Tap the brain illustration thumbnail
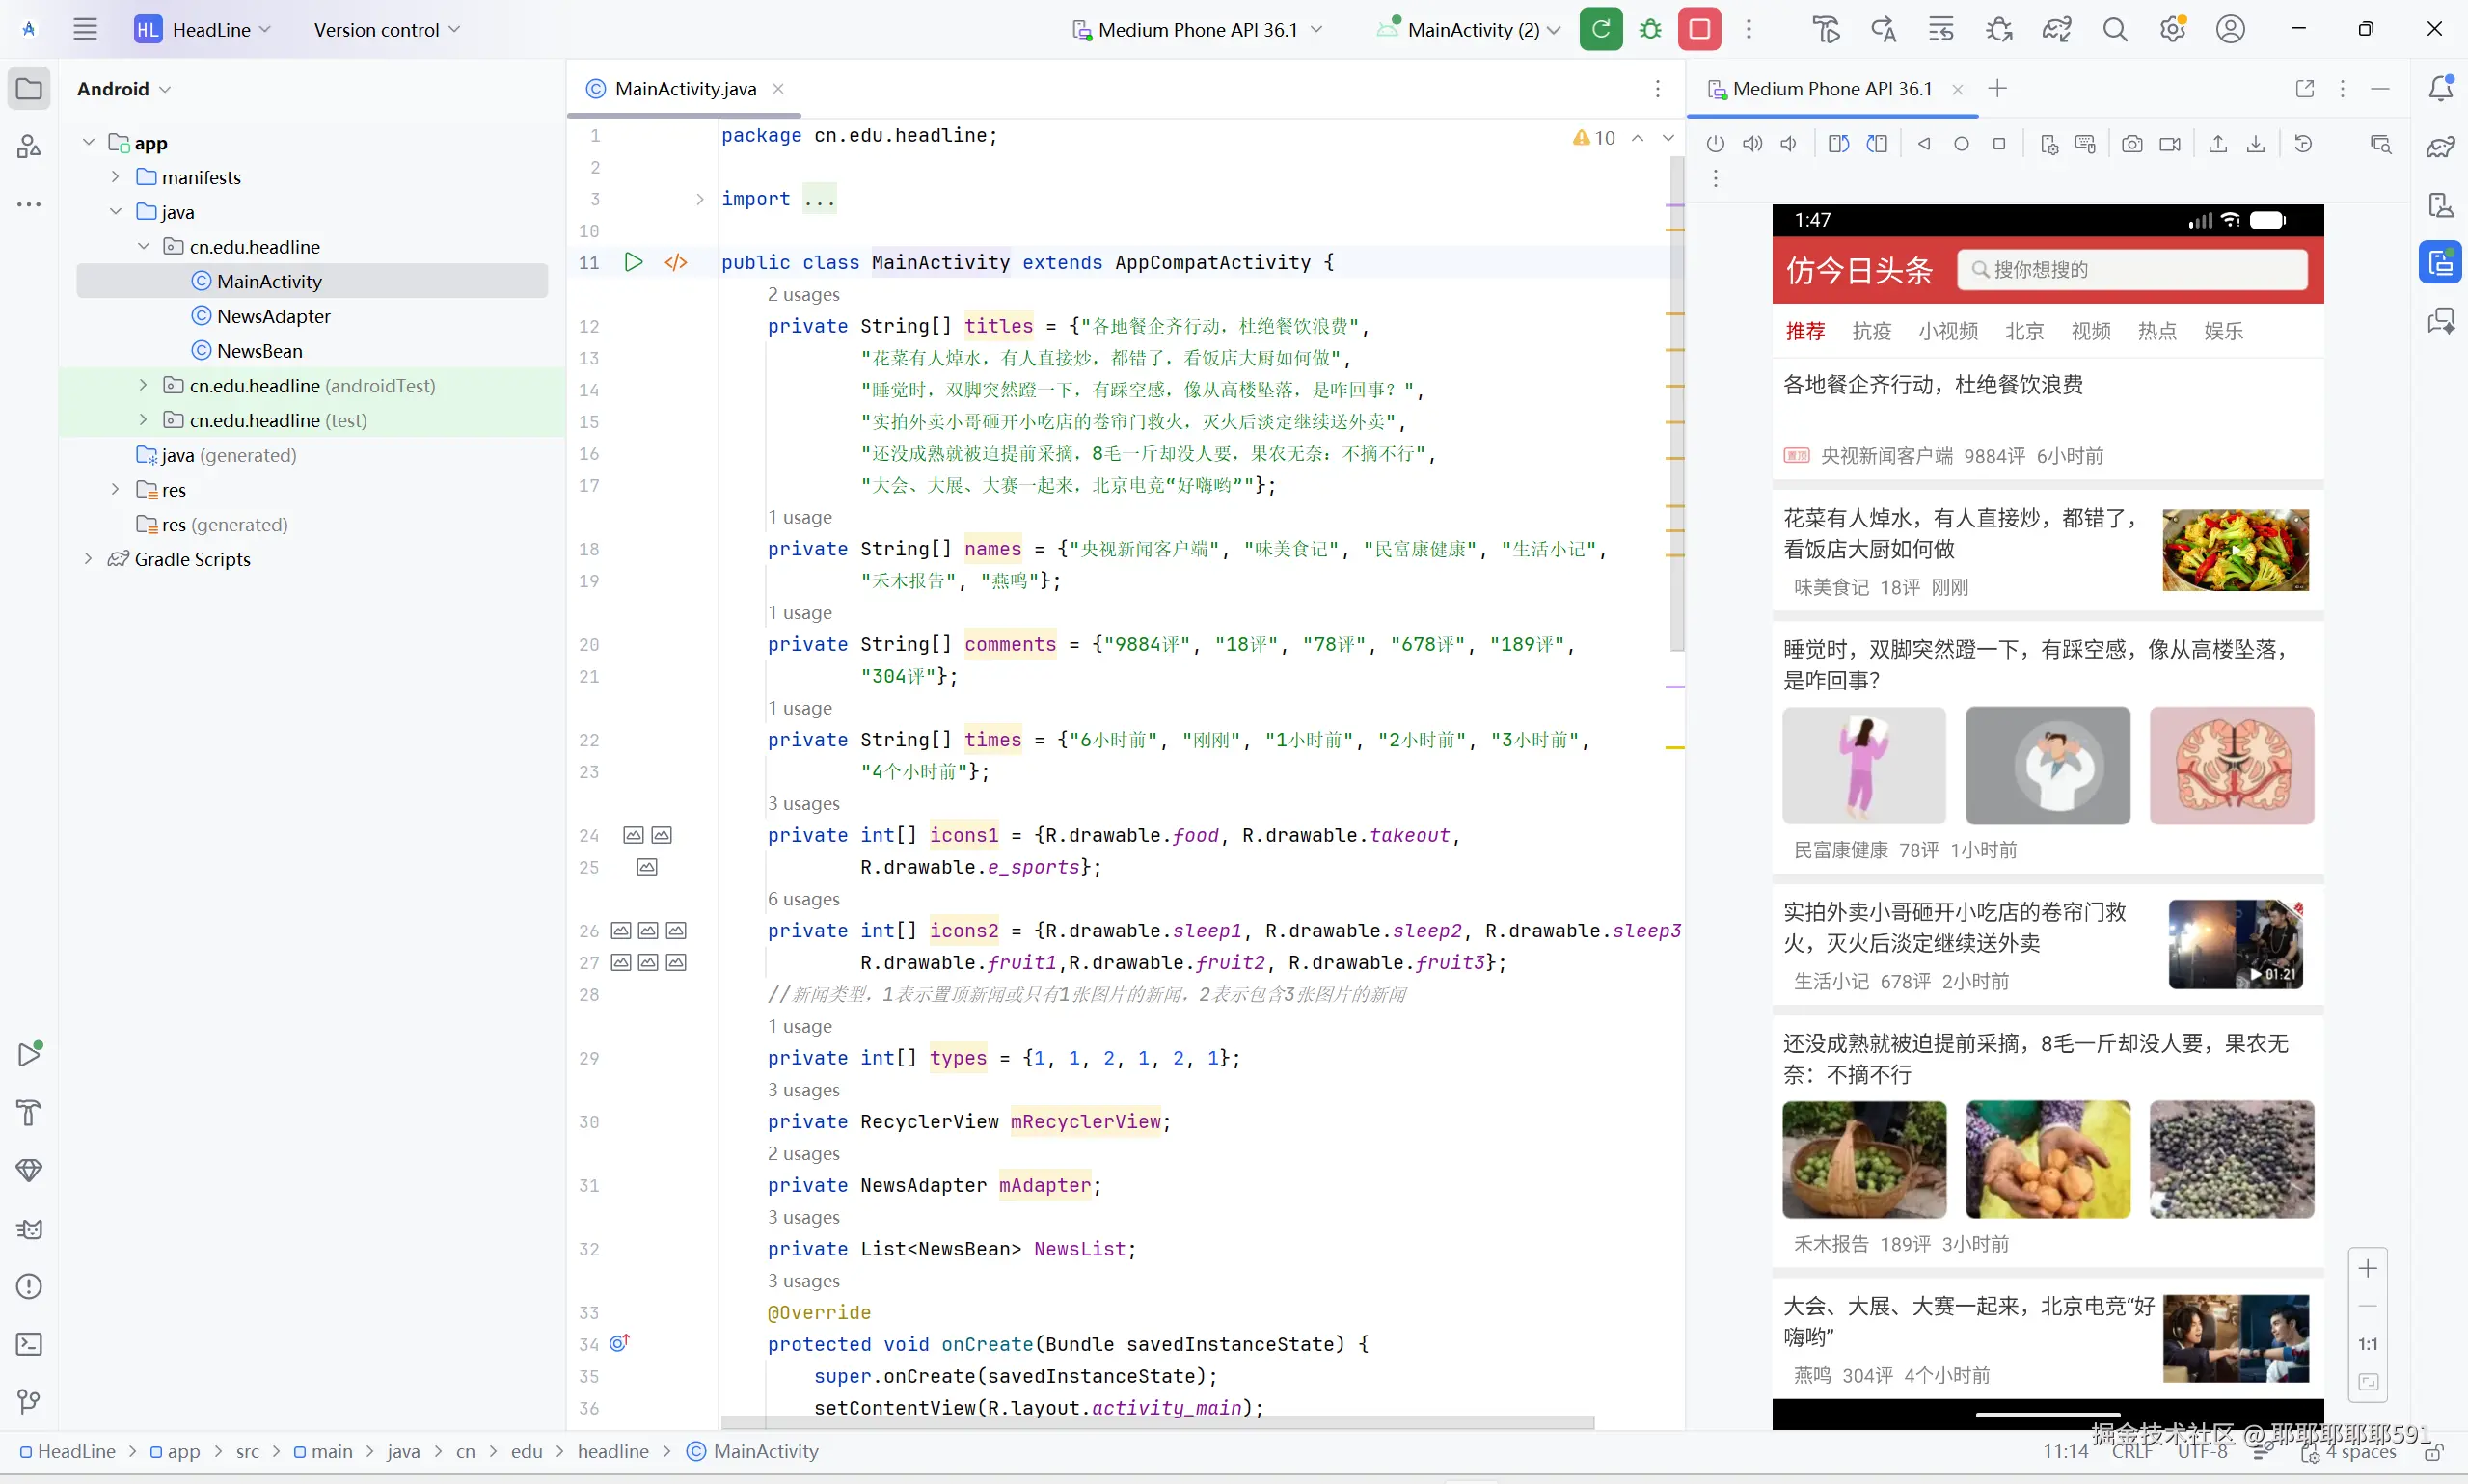 tap(2231, 766)
